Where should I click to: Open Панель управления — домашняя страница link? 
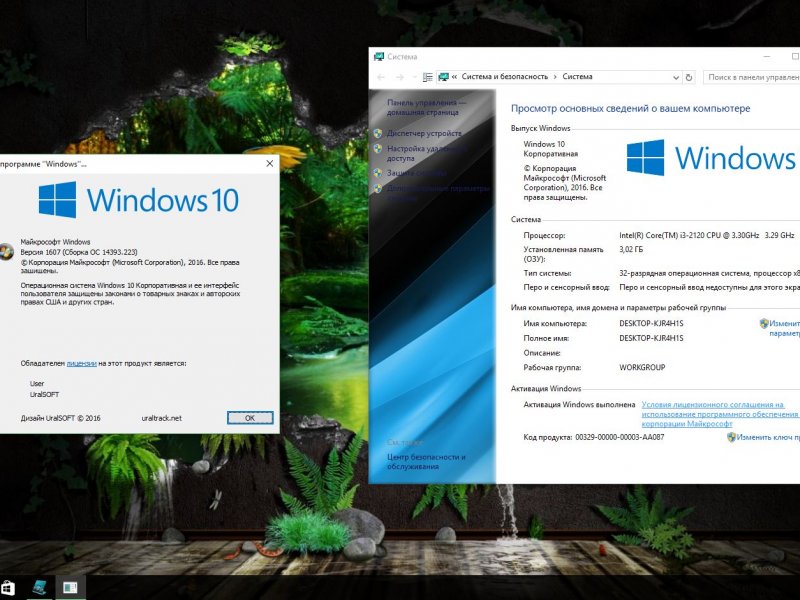point(426,108)
